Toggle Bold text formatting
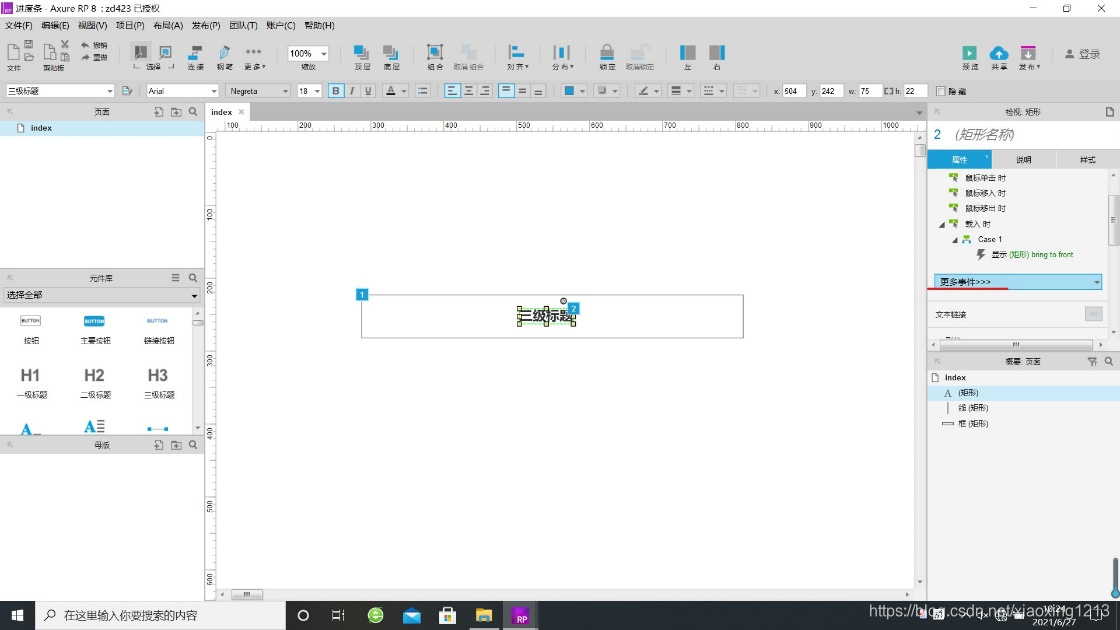The image size is (1120, 630). pyautogui.click(x=336, y=91)
